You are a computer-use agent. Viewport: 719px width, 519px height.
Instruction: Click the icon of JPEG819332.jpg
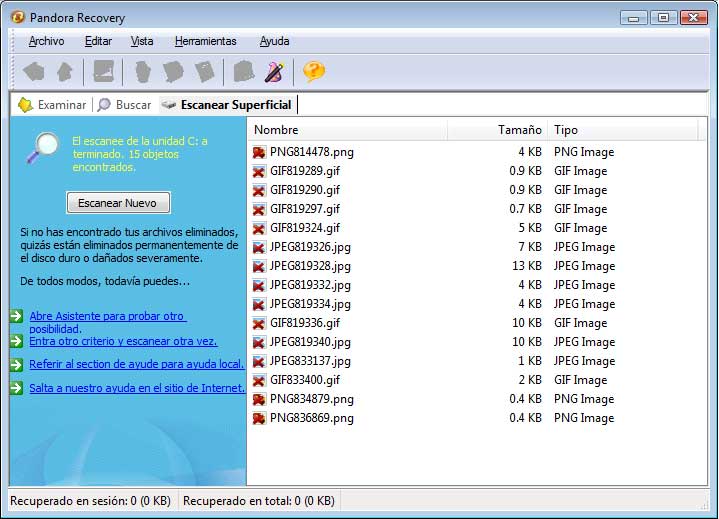tap(259, 286)
